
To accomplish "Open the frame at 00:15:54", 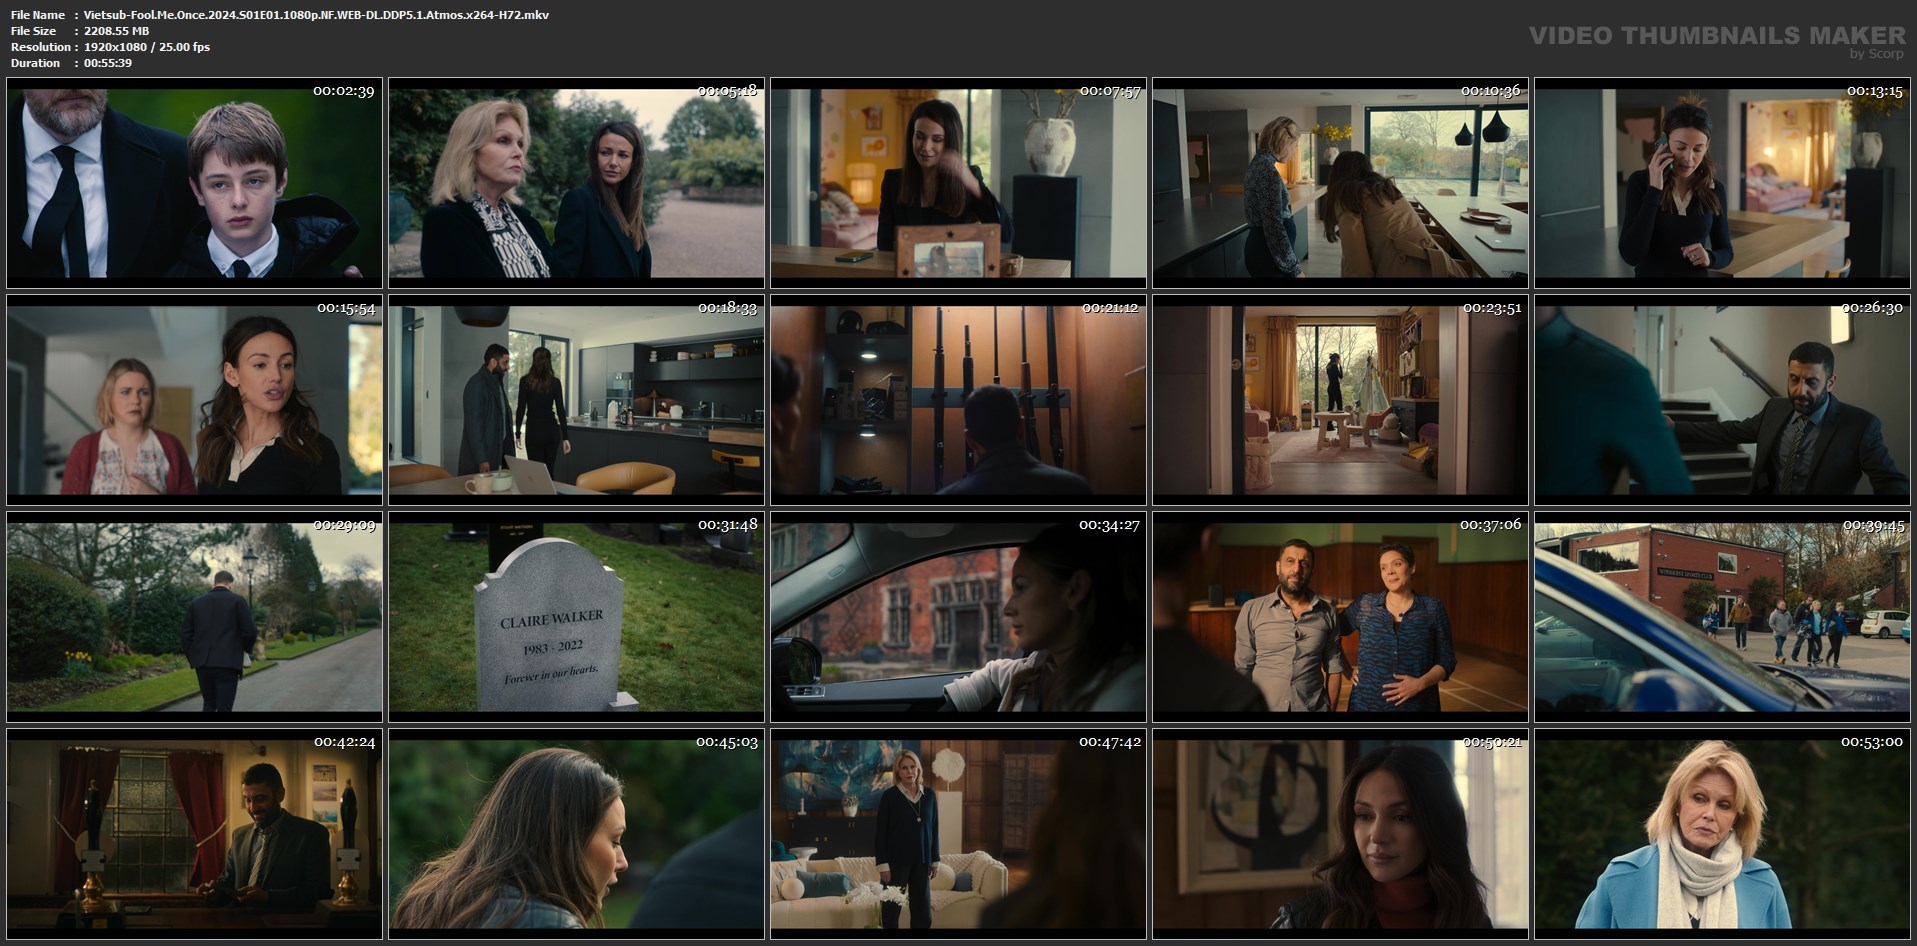I will point(194,400).
